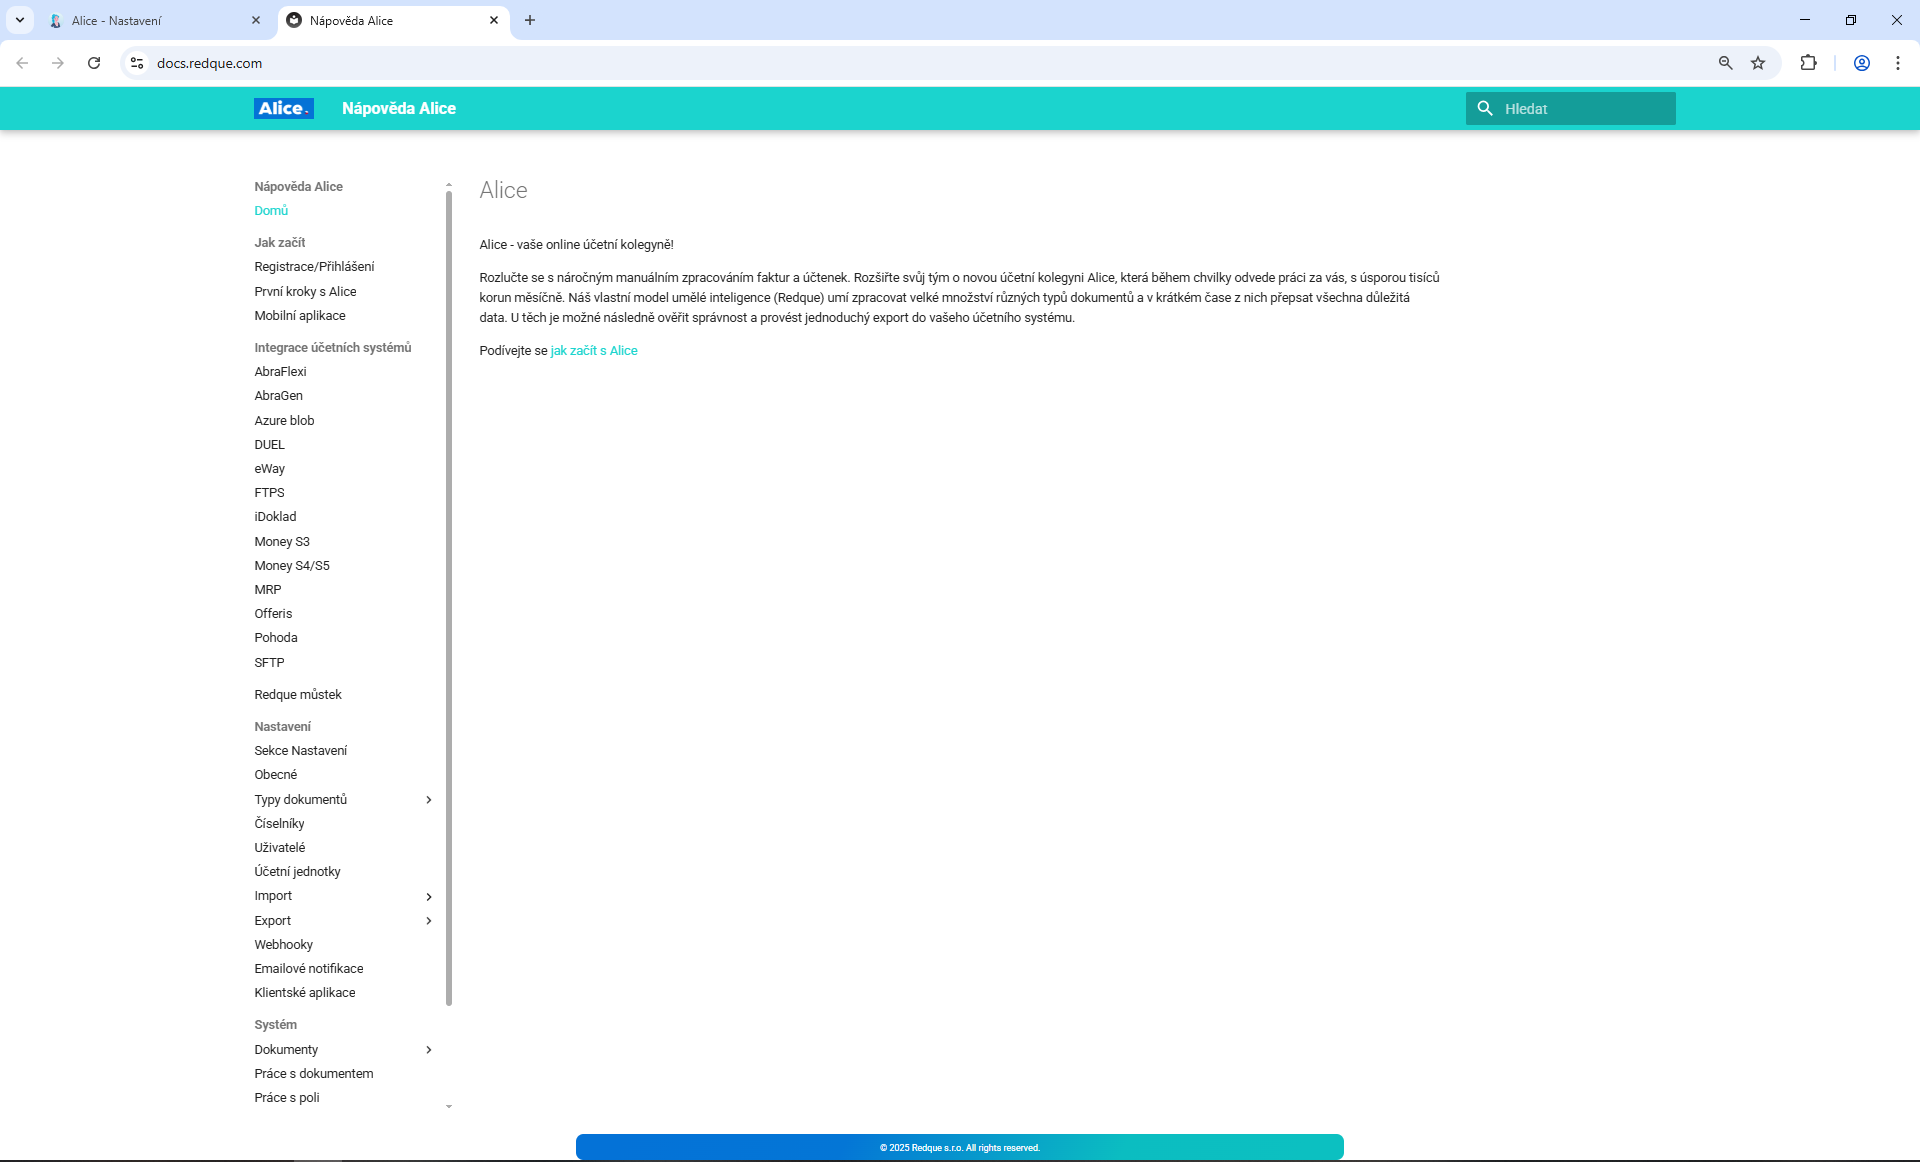Screen dimensions: 1920x1162
Task: Click the Nápověda Alice header title
Action: coord(399,108)
